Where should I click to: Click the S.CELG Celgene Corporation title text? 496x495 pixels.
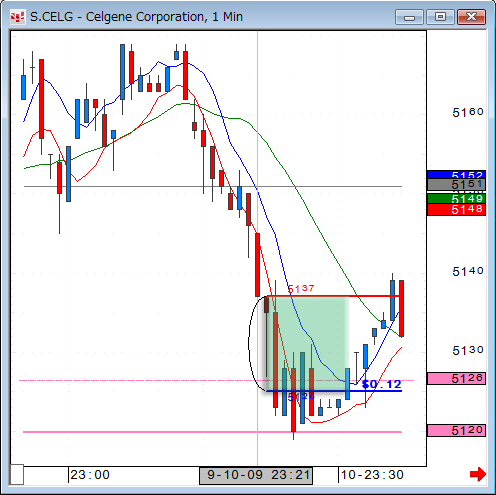click(x=136, y=17)
